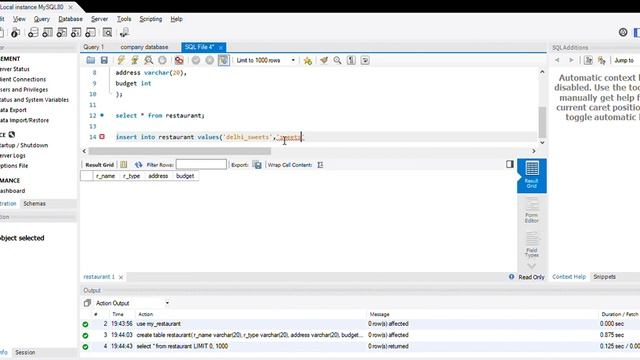Click Filter Rows input field

[201, 164]
